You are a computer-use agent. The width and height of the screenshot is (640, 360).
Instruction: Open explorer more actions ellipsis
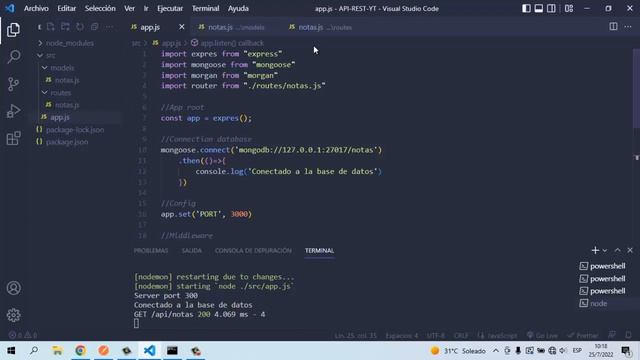109,27
